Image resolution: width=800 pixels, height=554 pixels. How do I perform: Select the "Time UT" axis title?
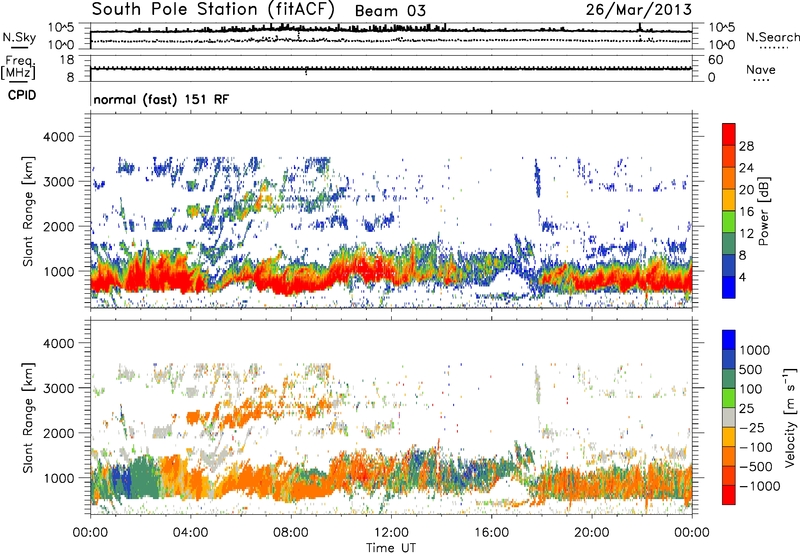(391, 547)
